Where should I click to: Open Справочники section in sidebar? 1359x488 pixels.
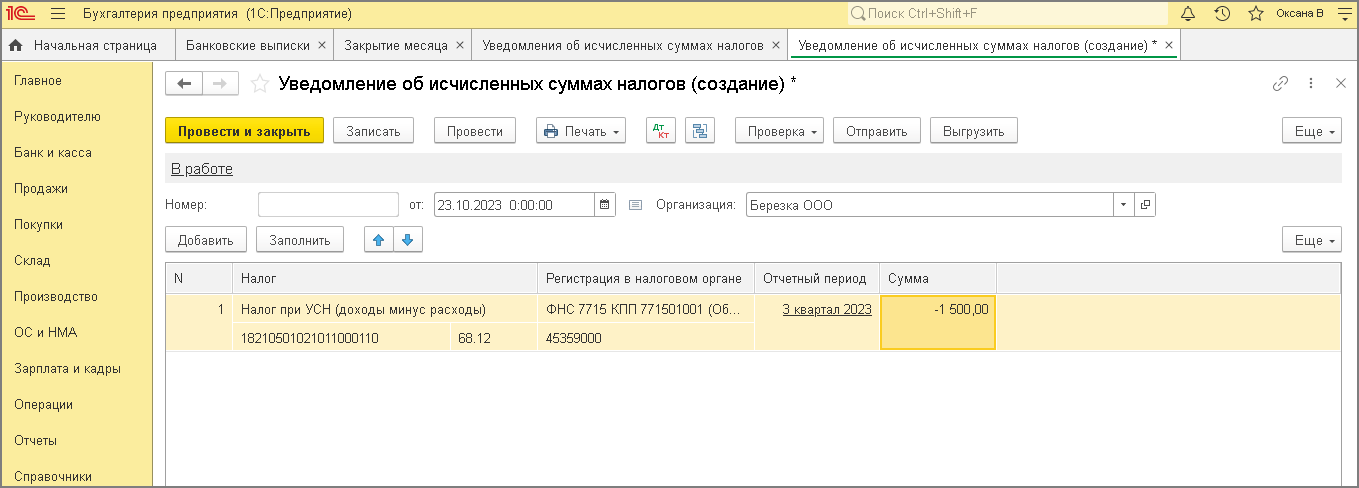click(53, 477)
